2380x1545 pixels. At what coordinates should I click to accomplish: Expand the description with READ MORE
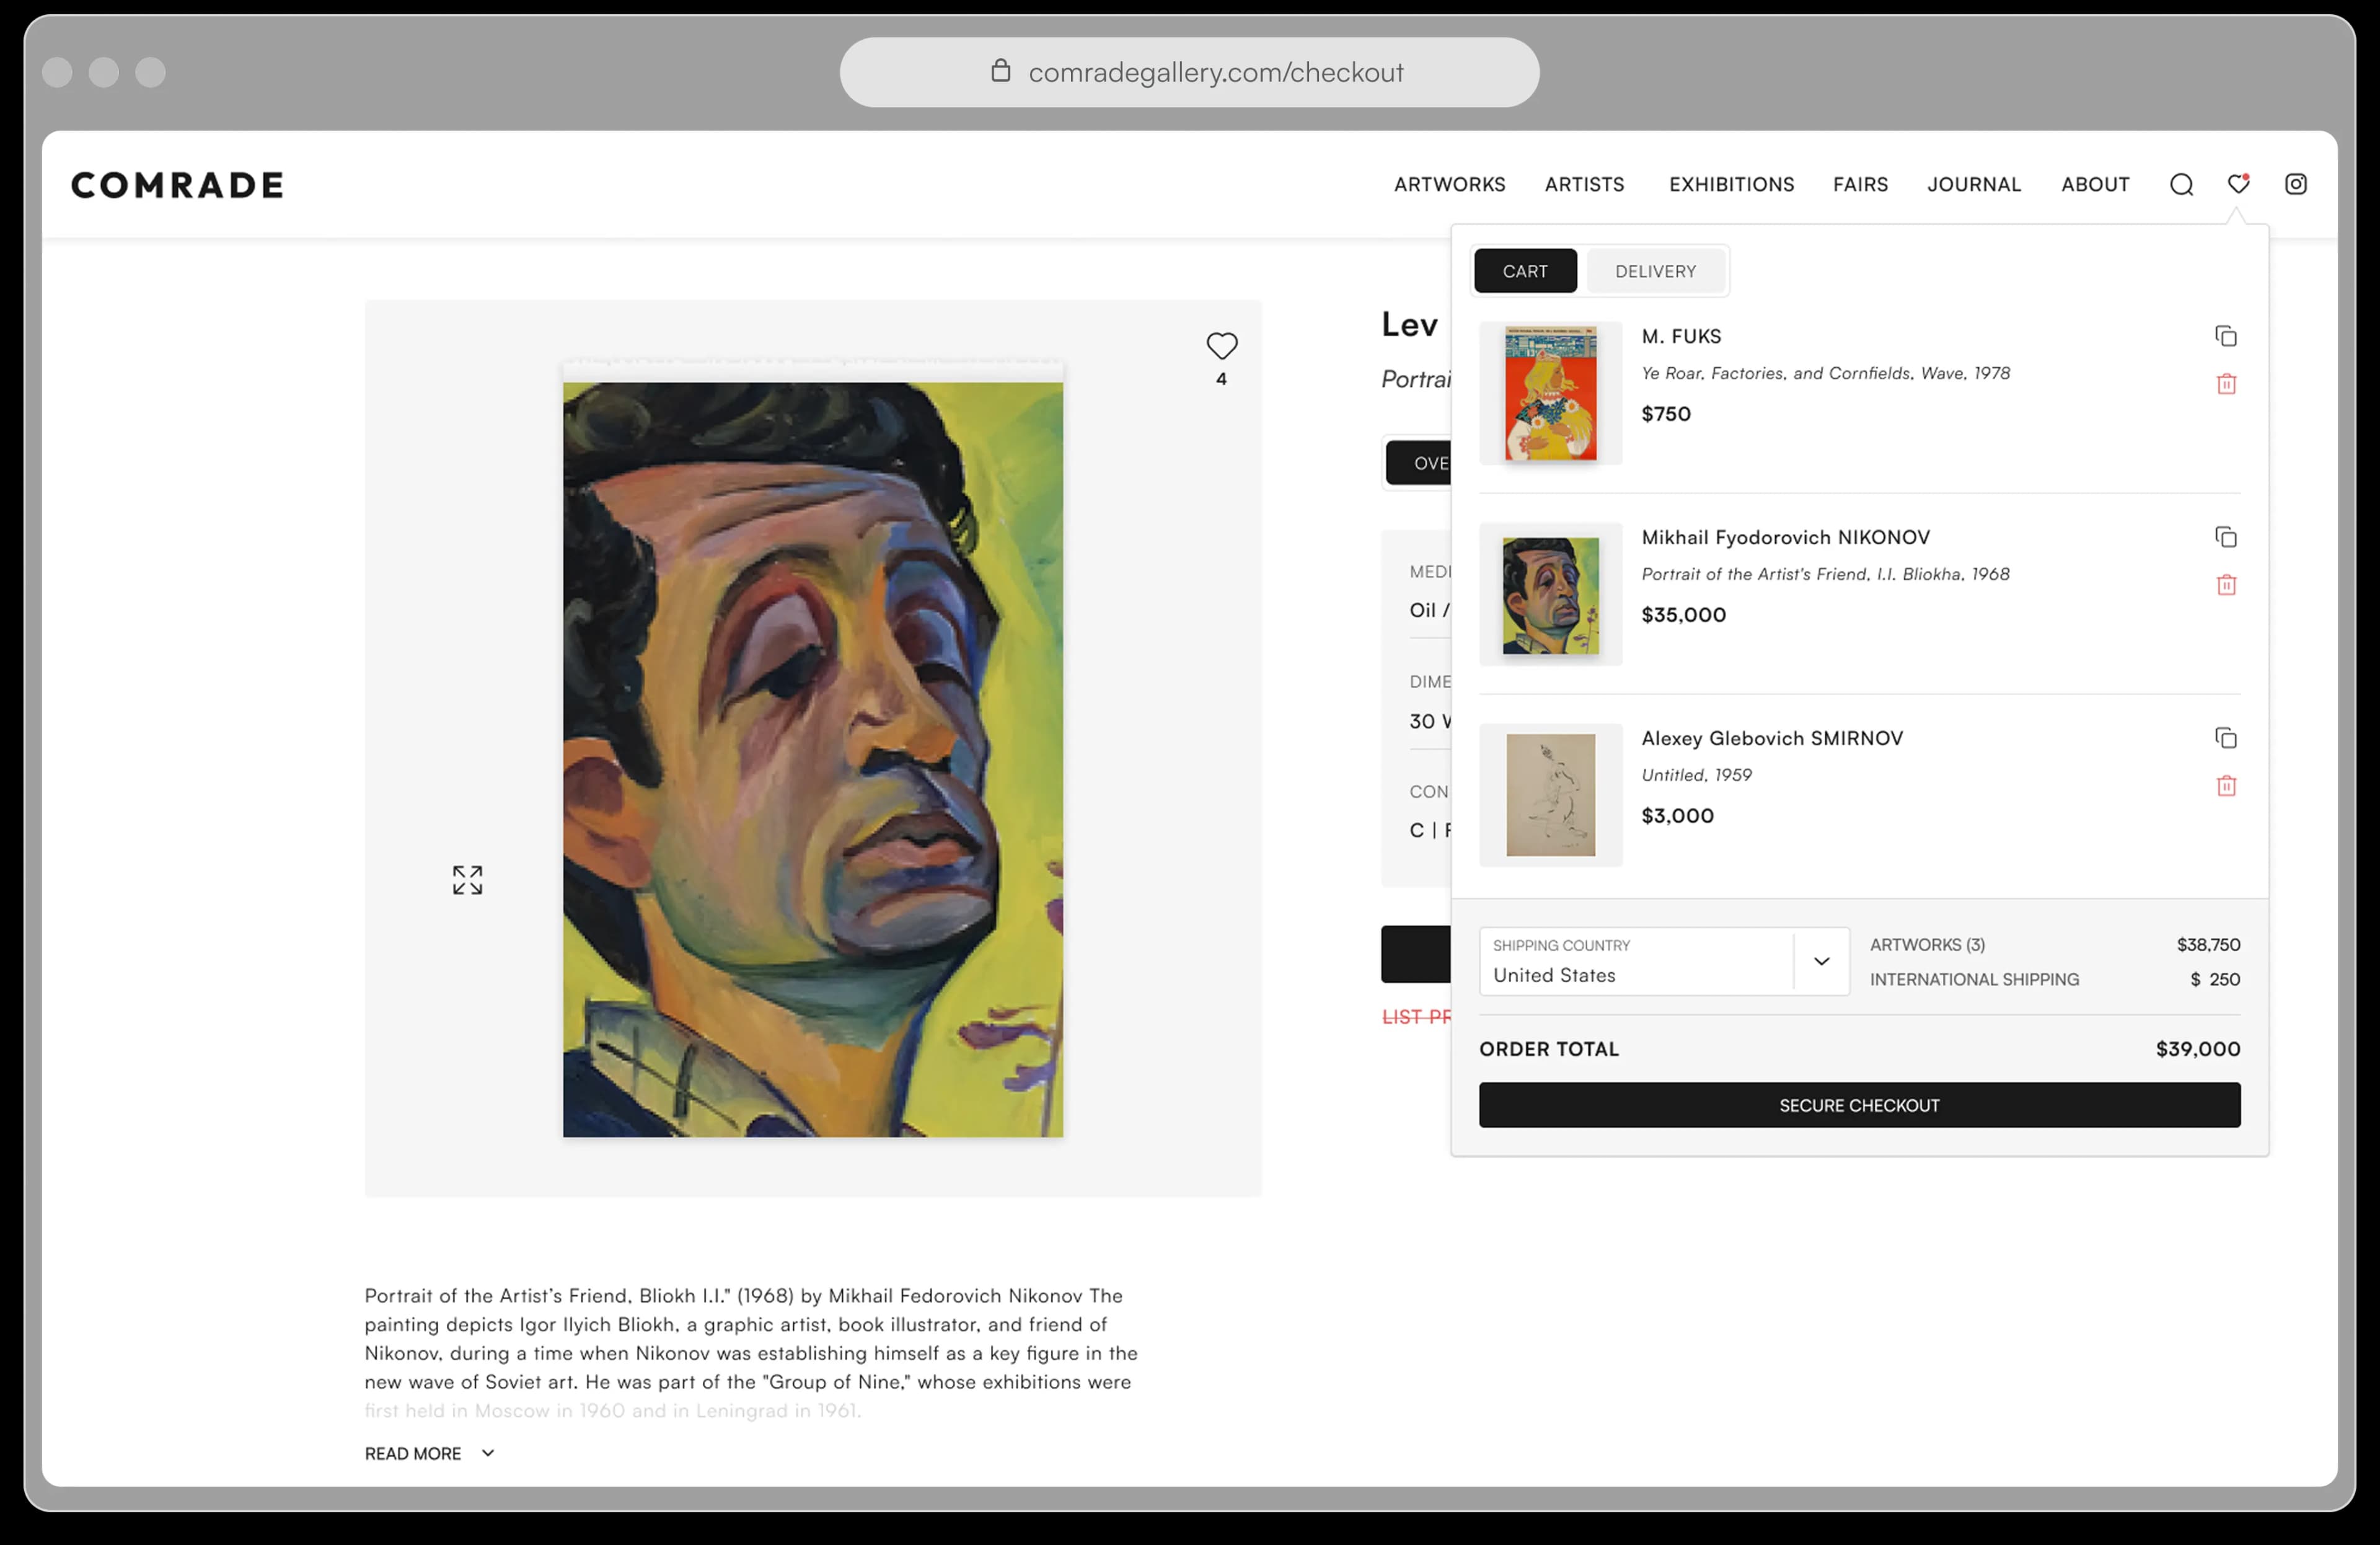pos(429,1453)
